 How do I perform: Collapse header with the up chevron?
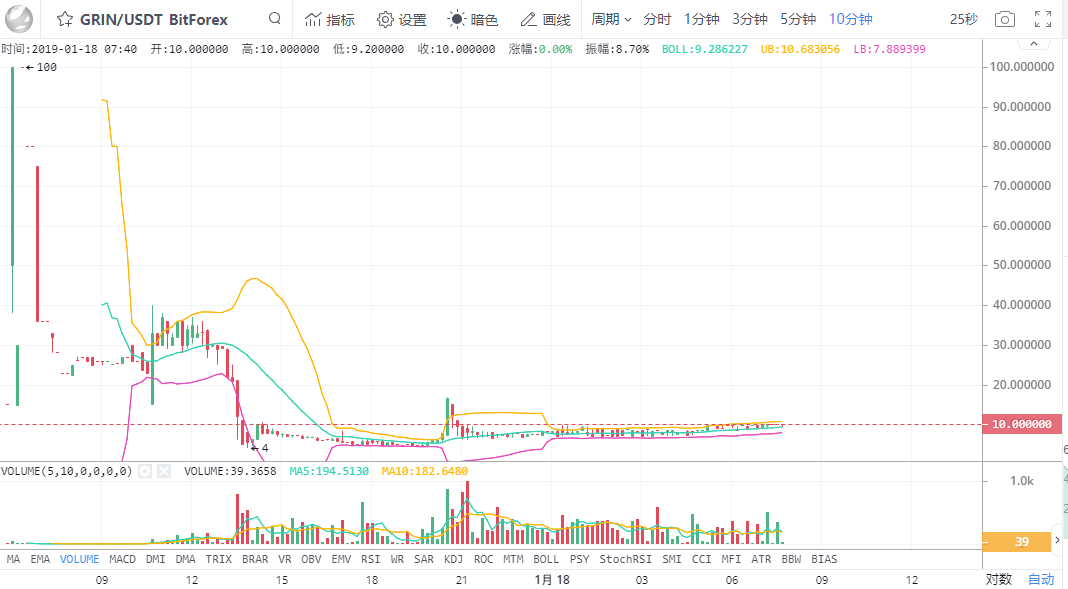pos(1034,44)
